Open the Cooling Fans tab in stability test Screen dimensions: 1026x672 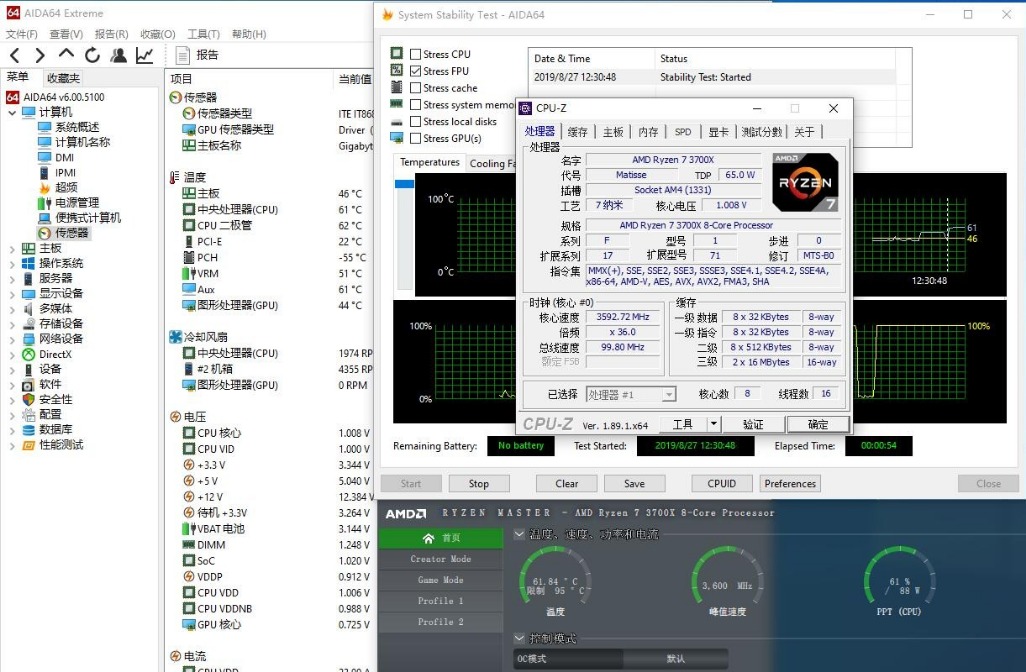click(x=492, y=164)
